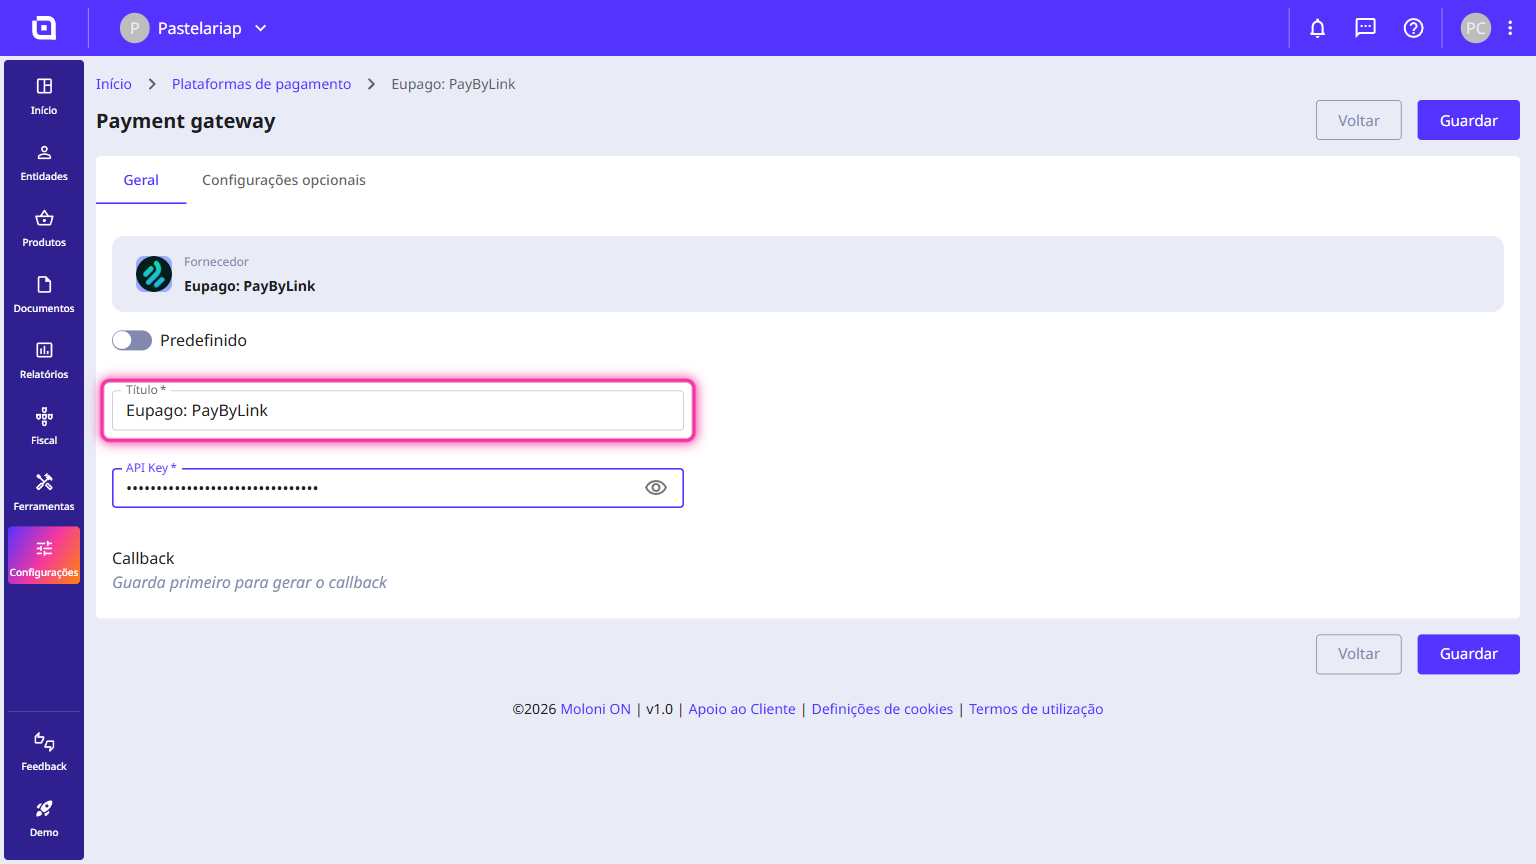Open Produtos in sidebar
This screenshot has height=864, width=1536.
tap(44, 229)
